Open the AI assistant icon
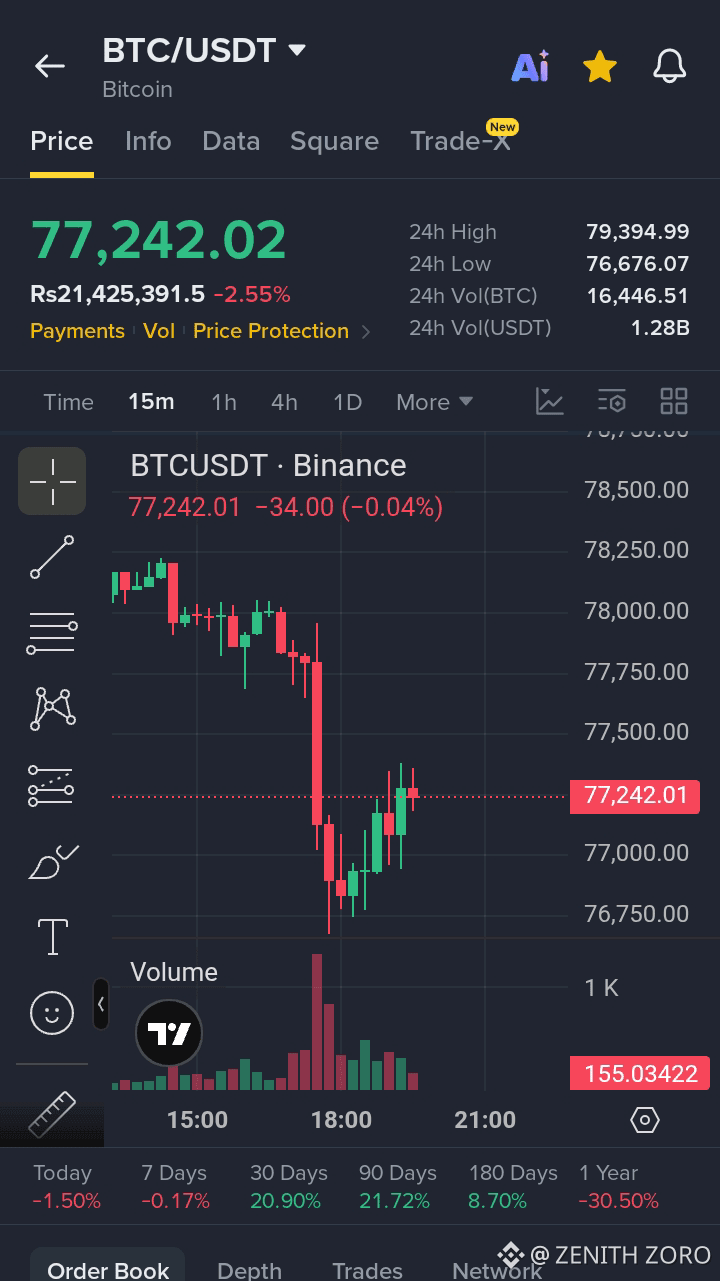 pyautogui.click(x=530, y=66)
